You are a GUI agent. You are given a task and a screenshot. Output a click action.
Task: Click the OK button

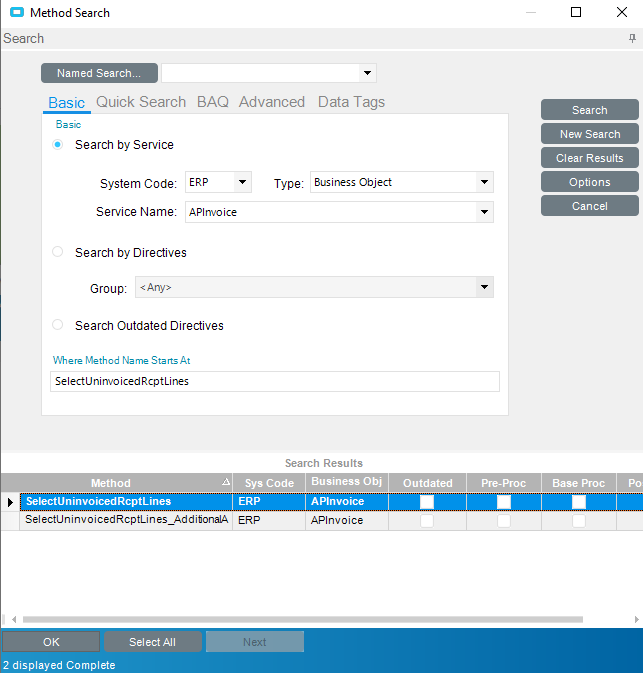tap(51, 642)
